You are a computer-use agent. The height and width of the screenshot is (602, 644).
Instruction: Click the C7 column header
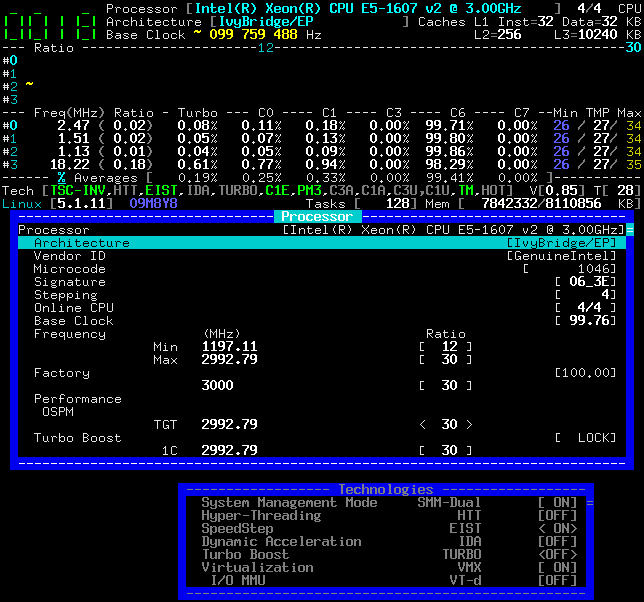522,113
